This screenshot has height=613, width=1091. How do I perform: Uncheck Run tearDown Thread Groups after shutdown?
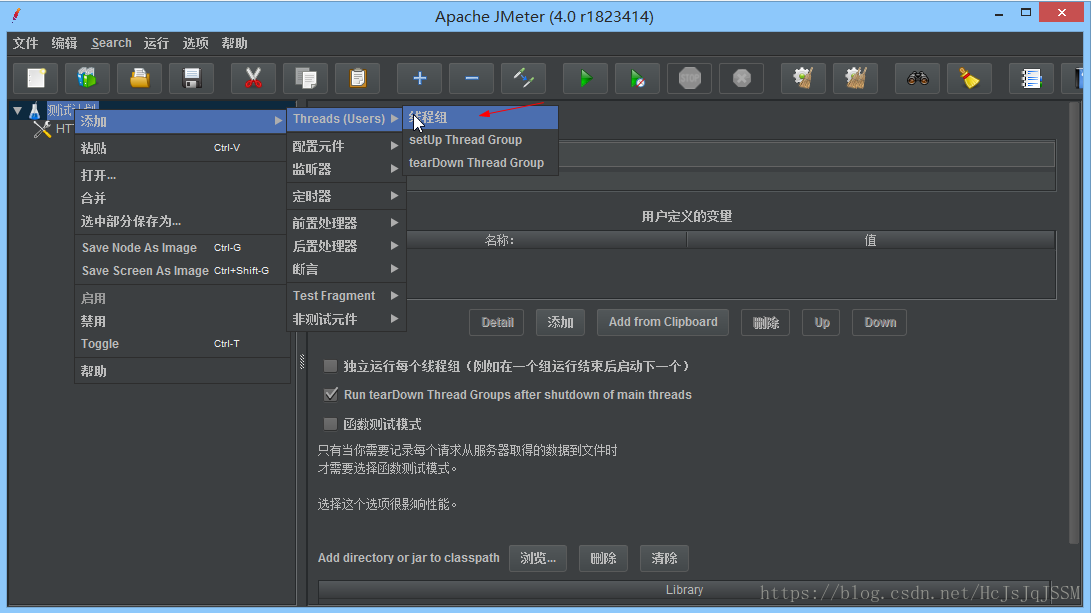331,395
